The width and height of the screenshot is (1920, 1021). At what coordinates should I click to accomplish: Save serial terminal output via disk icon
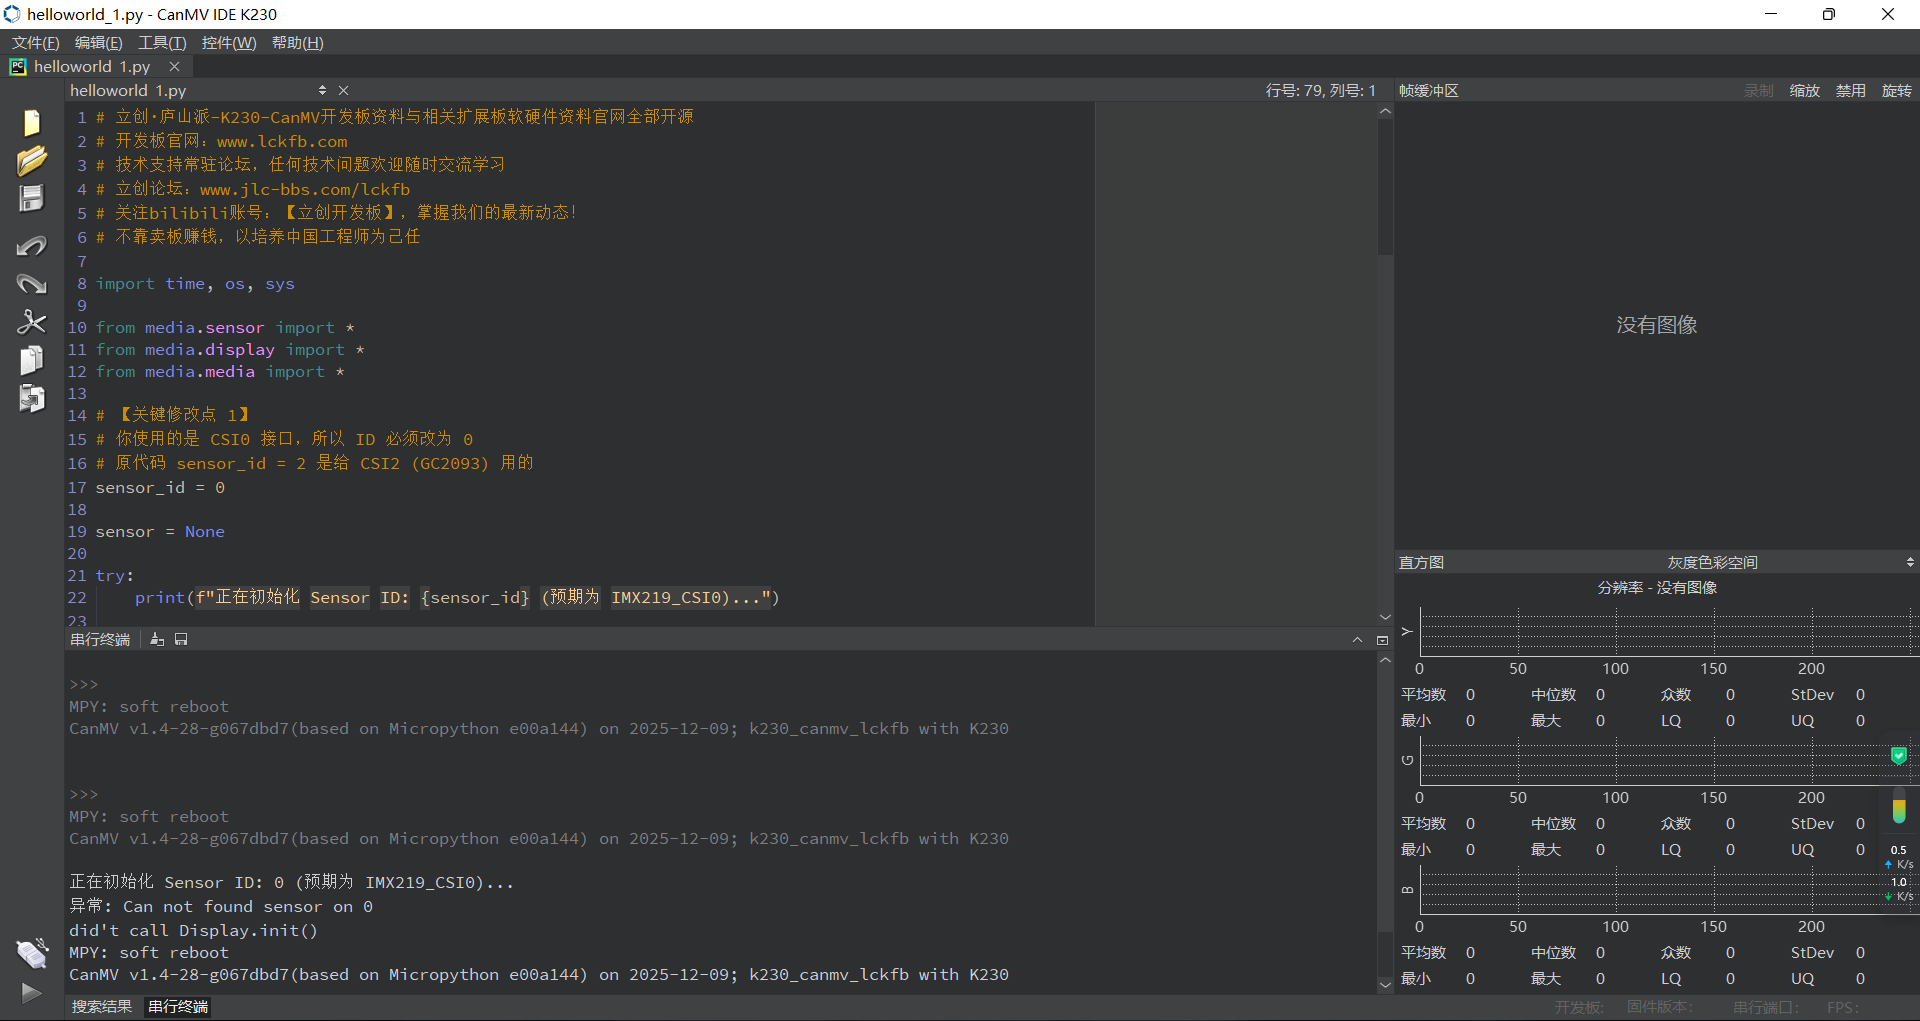tap(181, 640)
